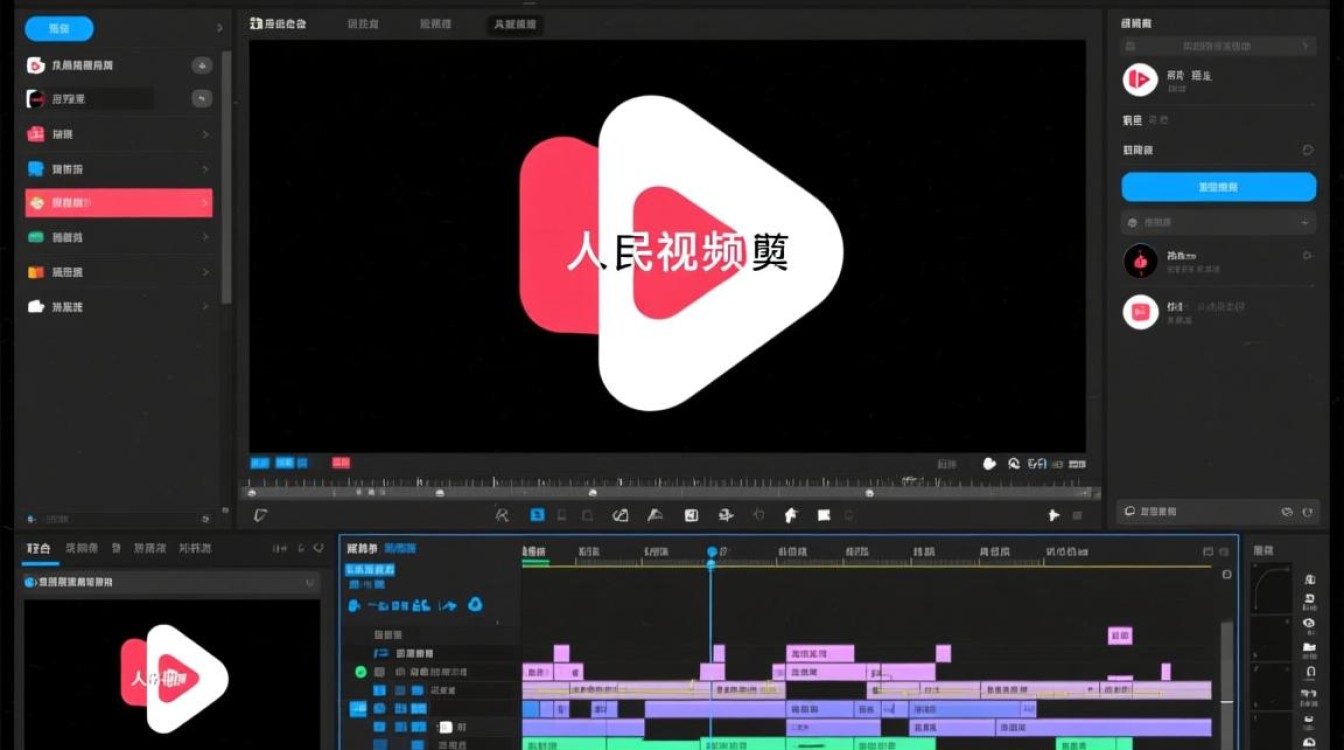Click the first handle on preview scrub bar
The height and width of the screenshot is (750, 1344).
tap(251, 492)
